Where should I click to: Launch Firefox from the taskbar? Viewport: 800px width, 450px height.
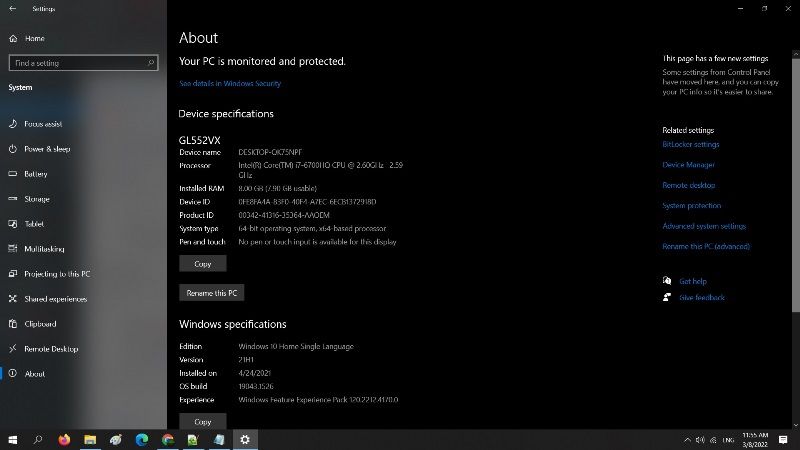coord(64,439)
